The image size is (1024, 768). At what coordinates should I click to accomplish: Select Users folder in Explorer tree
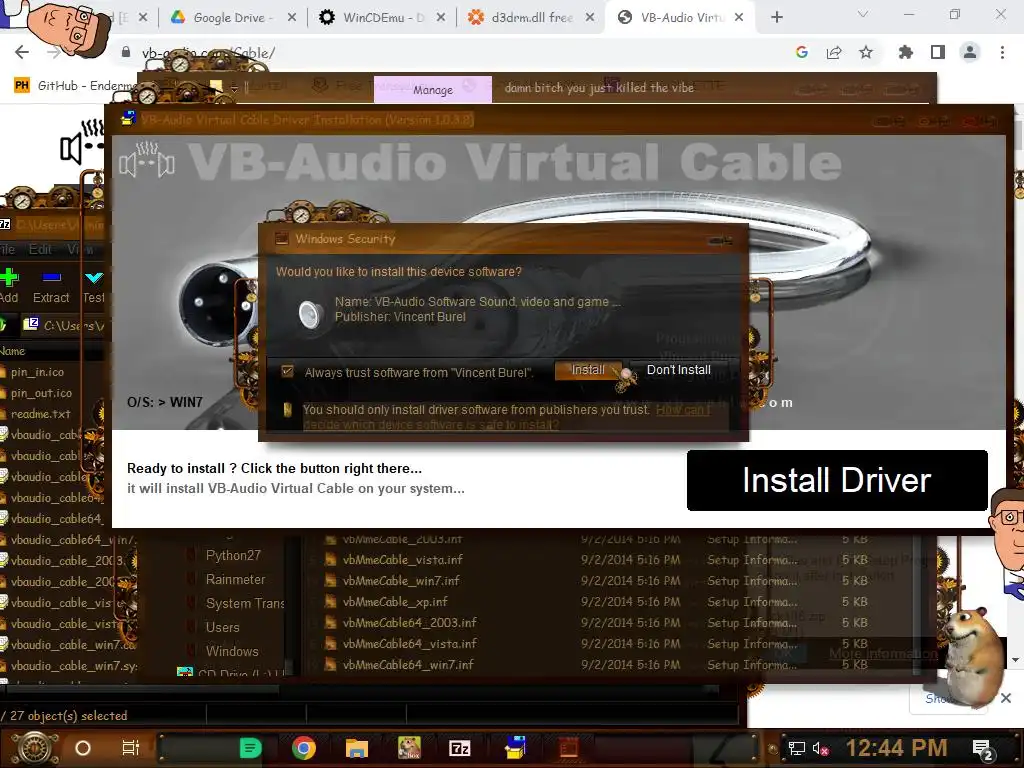coord(222,627)
